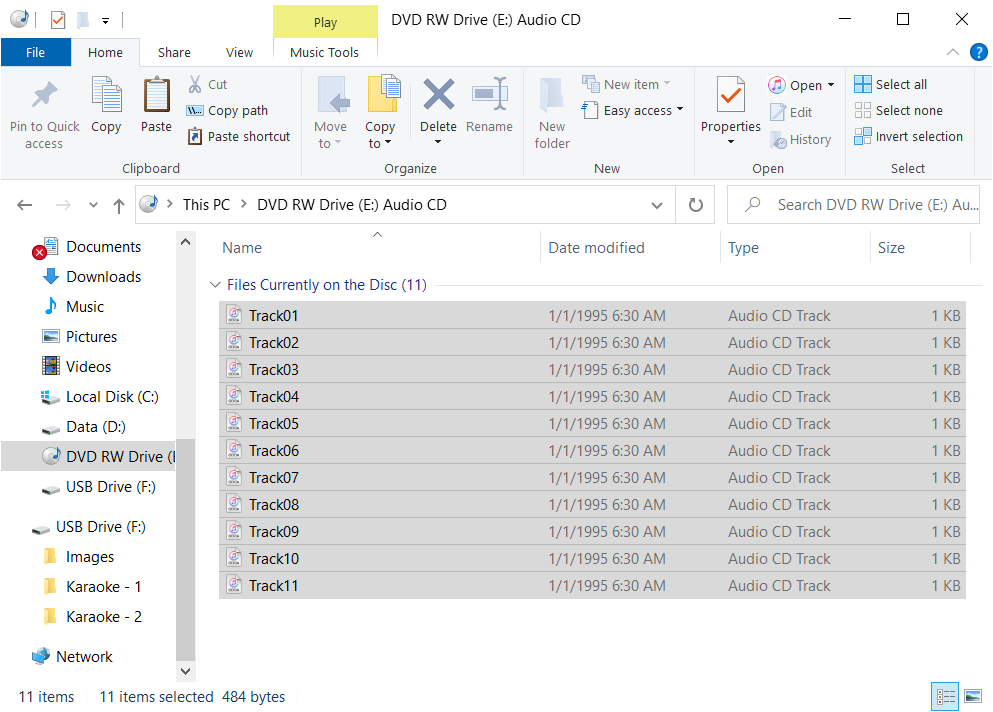Screen dimensions: 993x712
Task: Open the File menu tab
Action: tap(35, 52)
